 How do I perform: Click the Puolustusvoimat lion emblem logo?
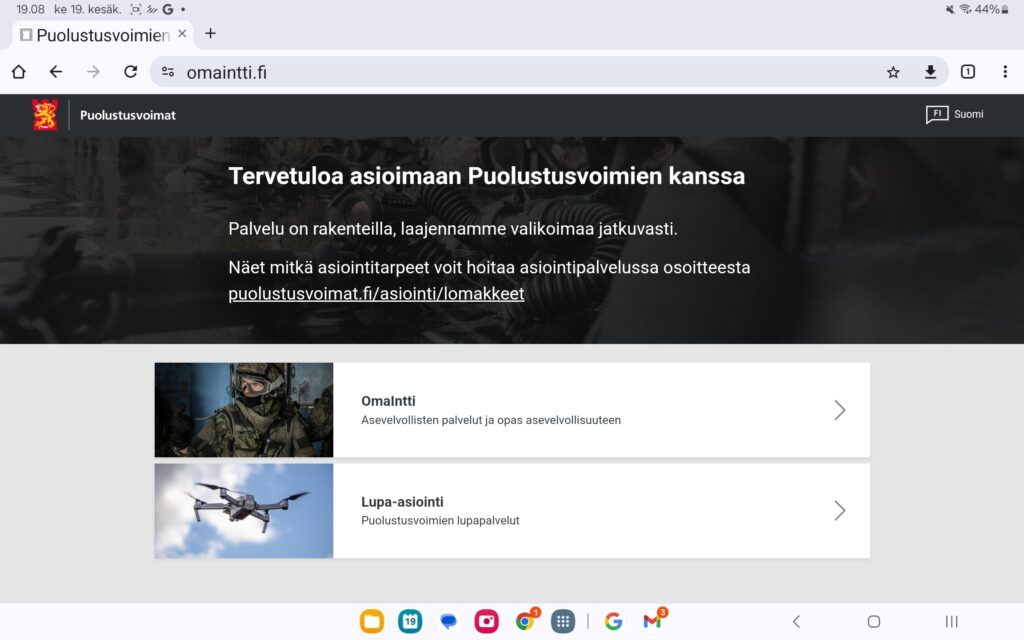click(x=45, y=115)
